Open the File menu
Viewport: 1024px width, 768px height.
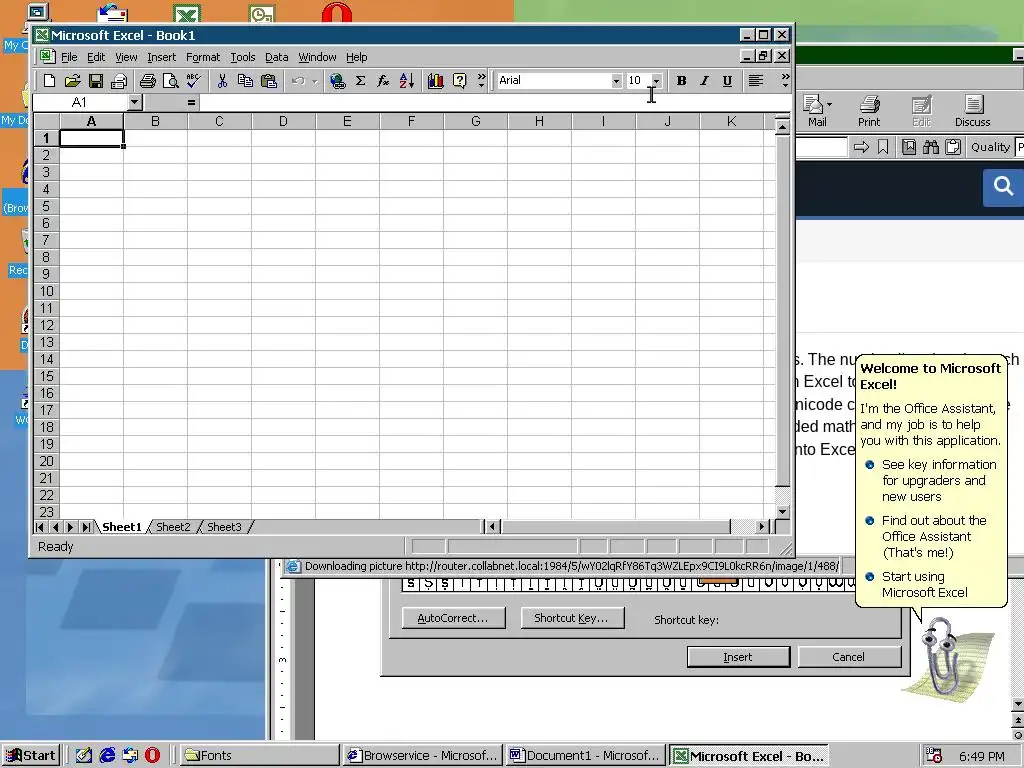click(x=69, y=57)
